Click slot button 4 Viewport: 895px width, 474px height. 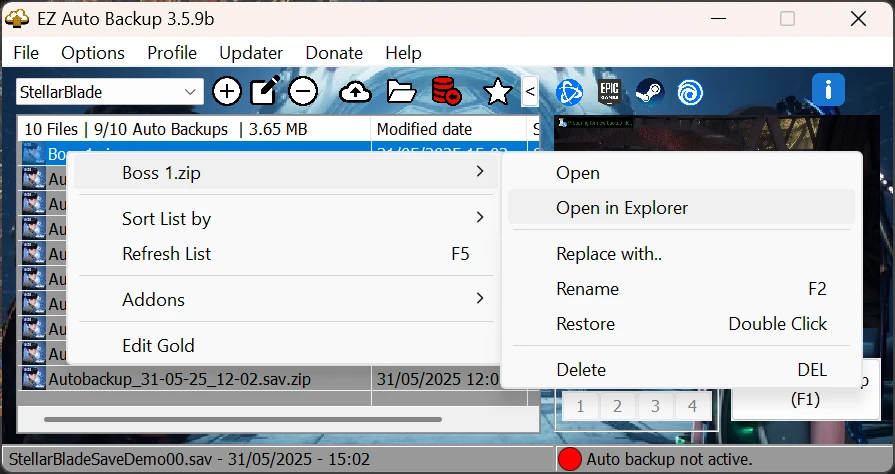coord(692,406)
